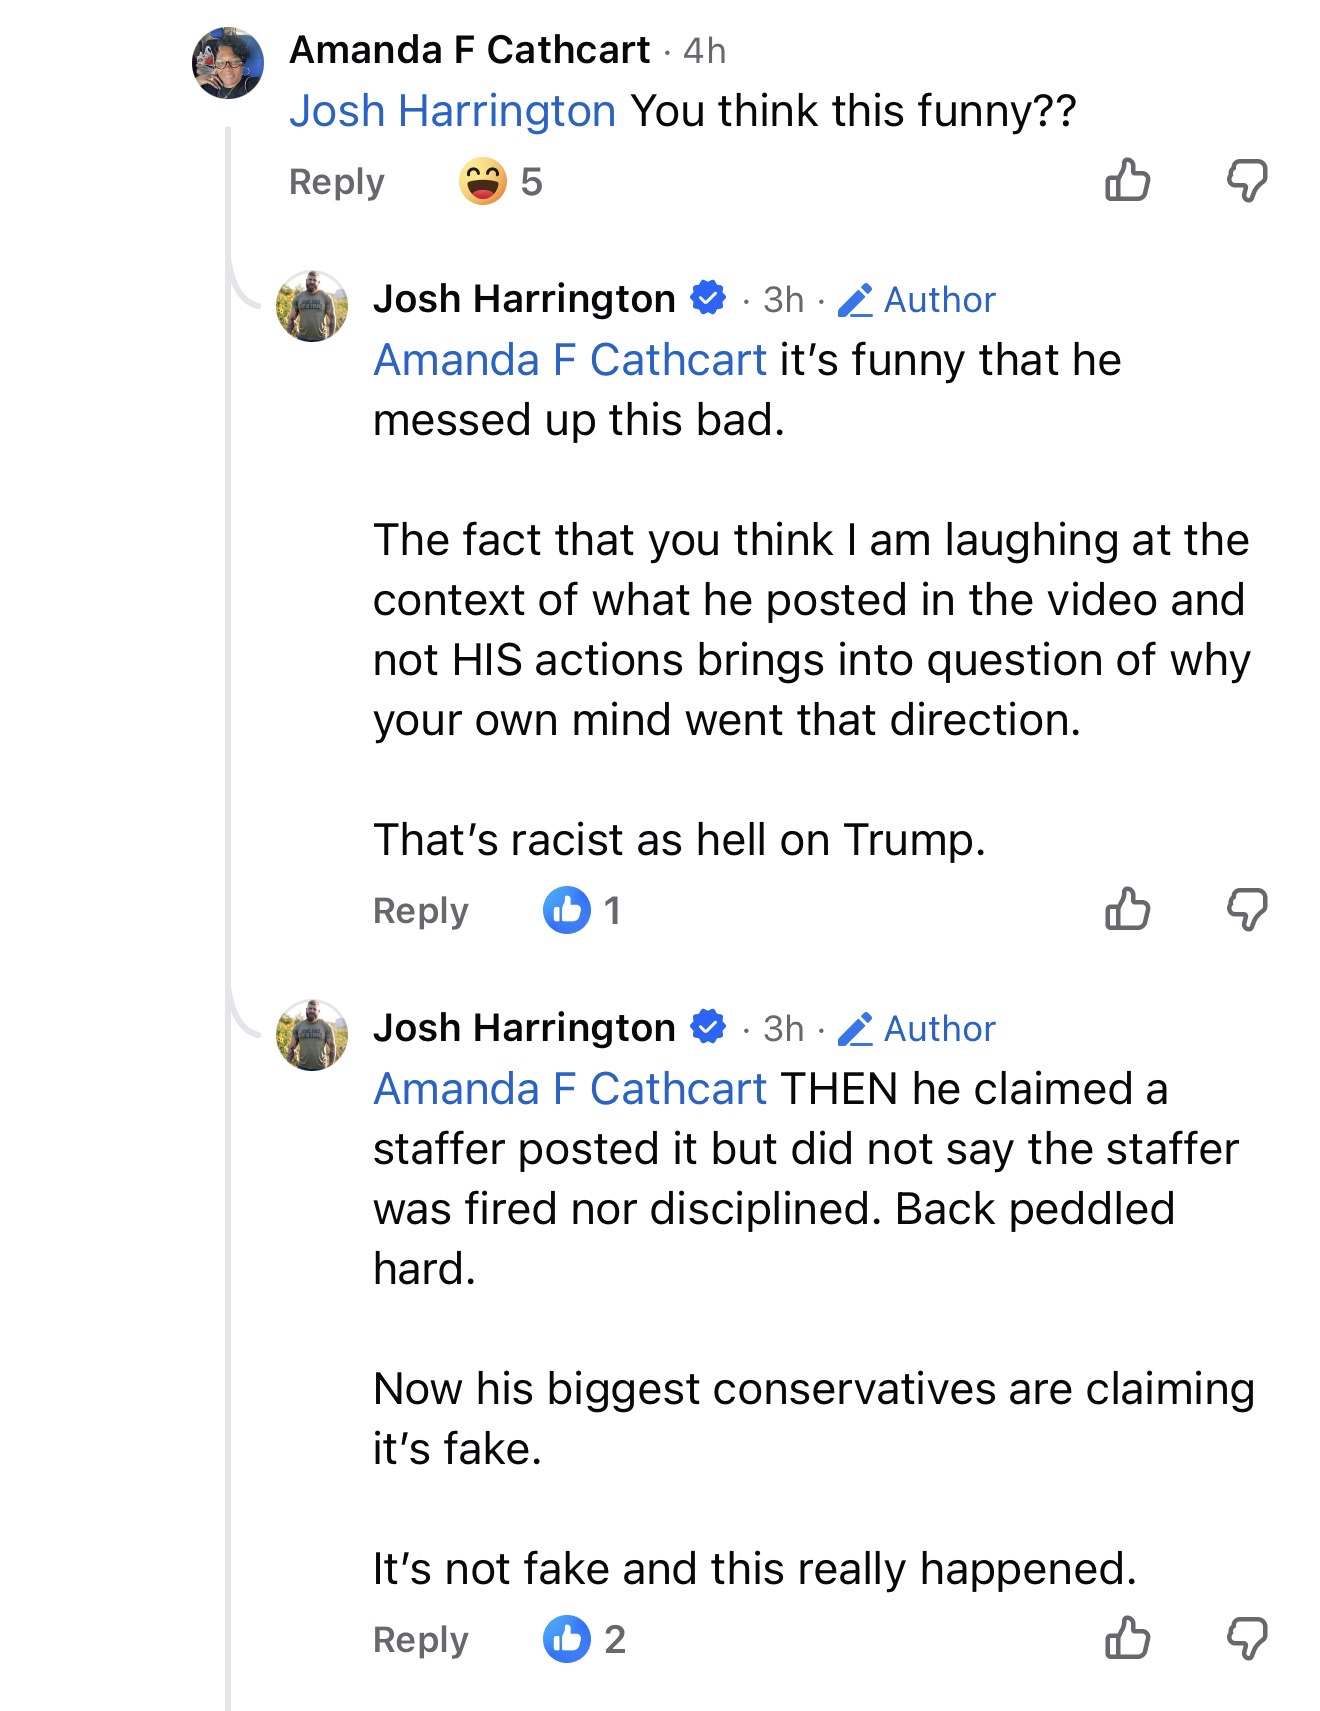Reply to Josh's 'It's not fake' comment
Screen dimensions: 1320x1711
(420, 1640)
